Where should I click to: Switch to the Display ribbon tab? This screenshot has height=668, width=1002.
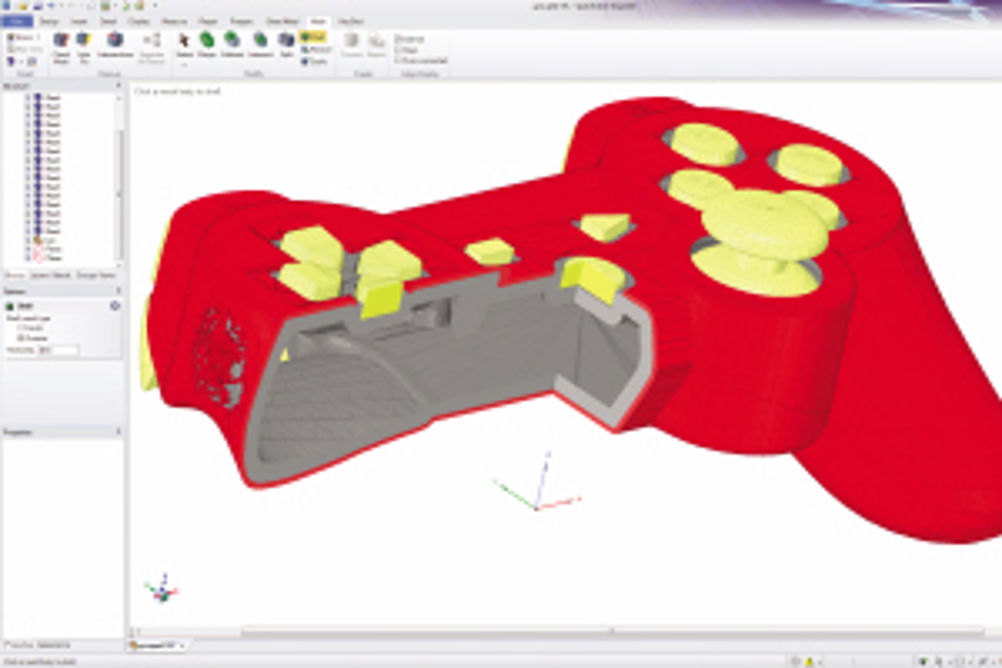[x=138, y=21]
